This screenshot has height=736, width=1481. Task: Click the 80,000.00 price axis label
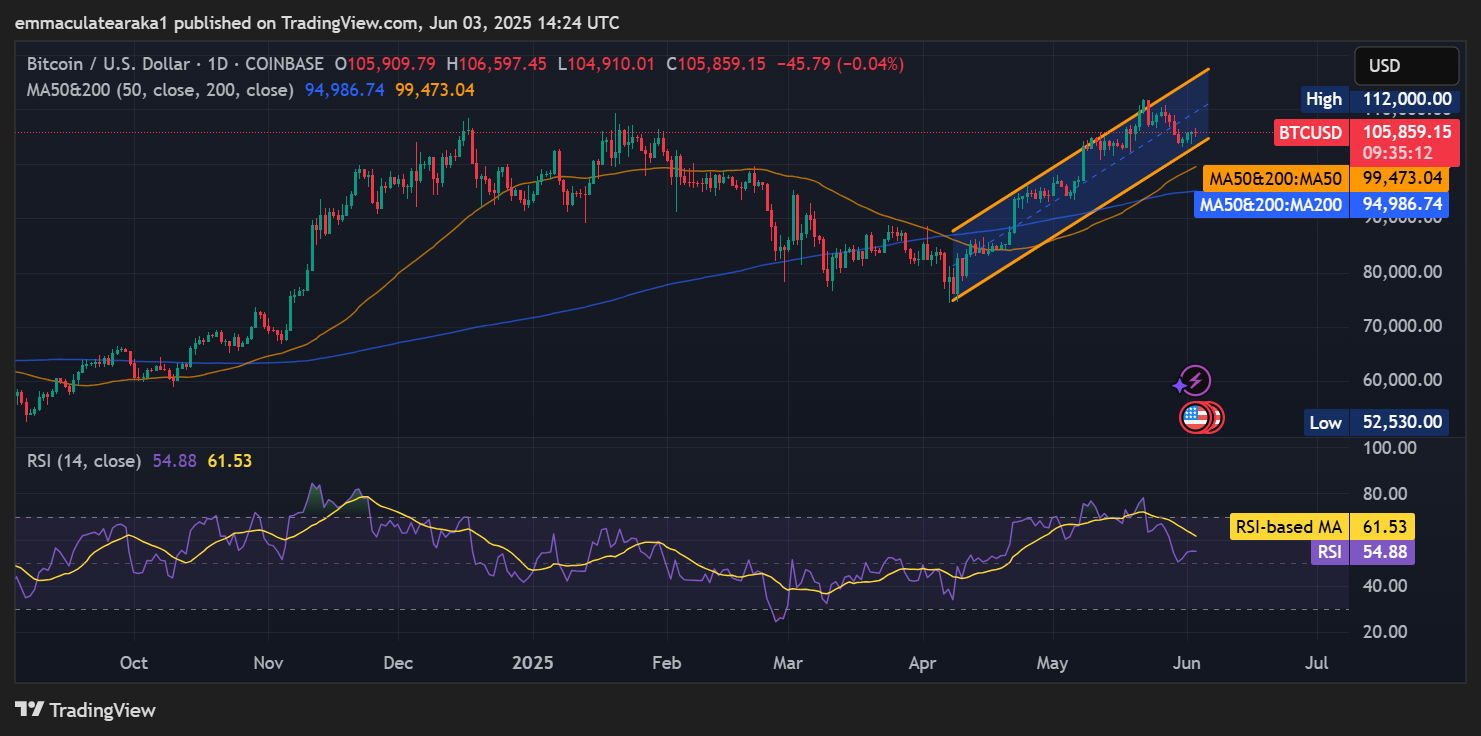(x=1402, y=271)
